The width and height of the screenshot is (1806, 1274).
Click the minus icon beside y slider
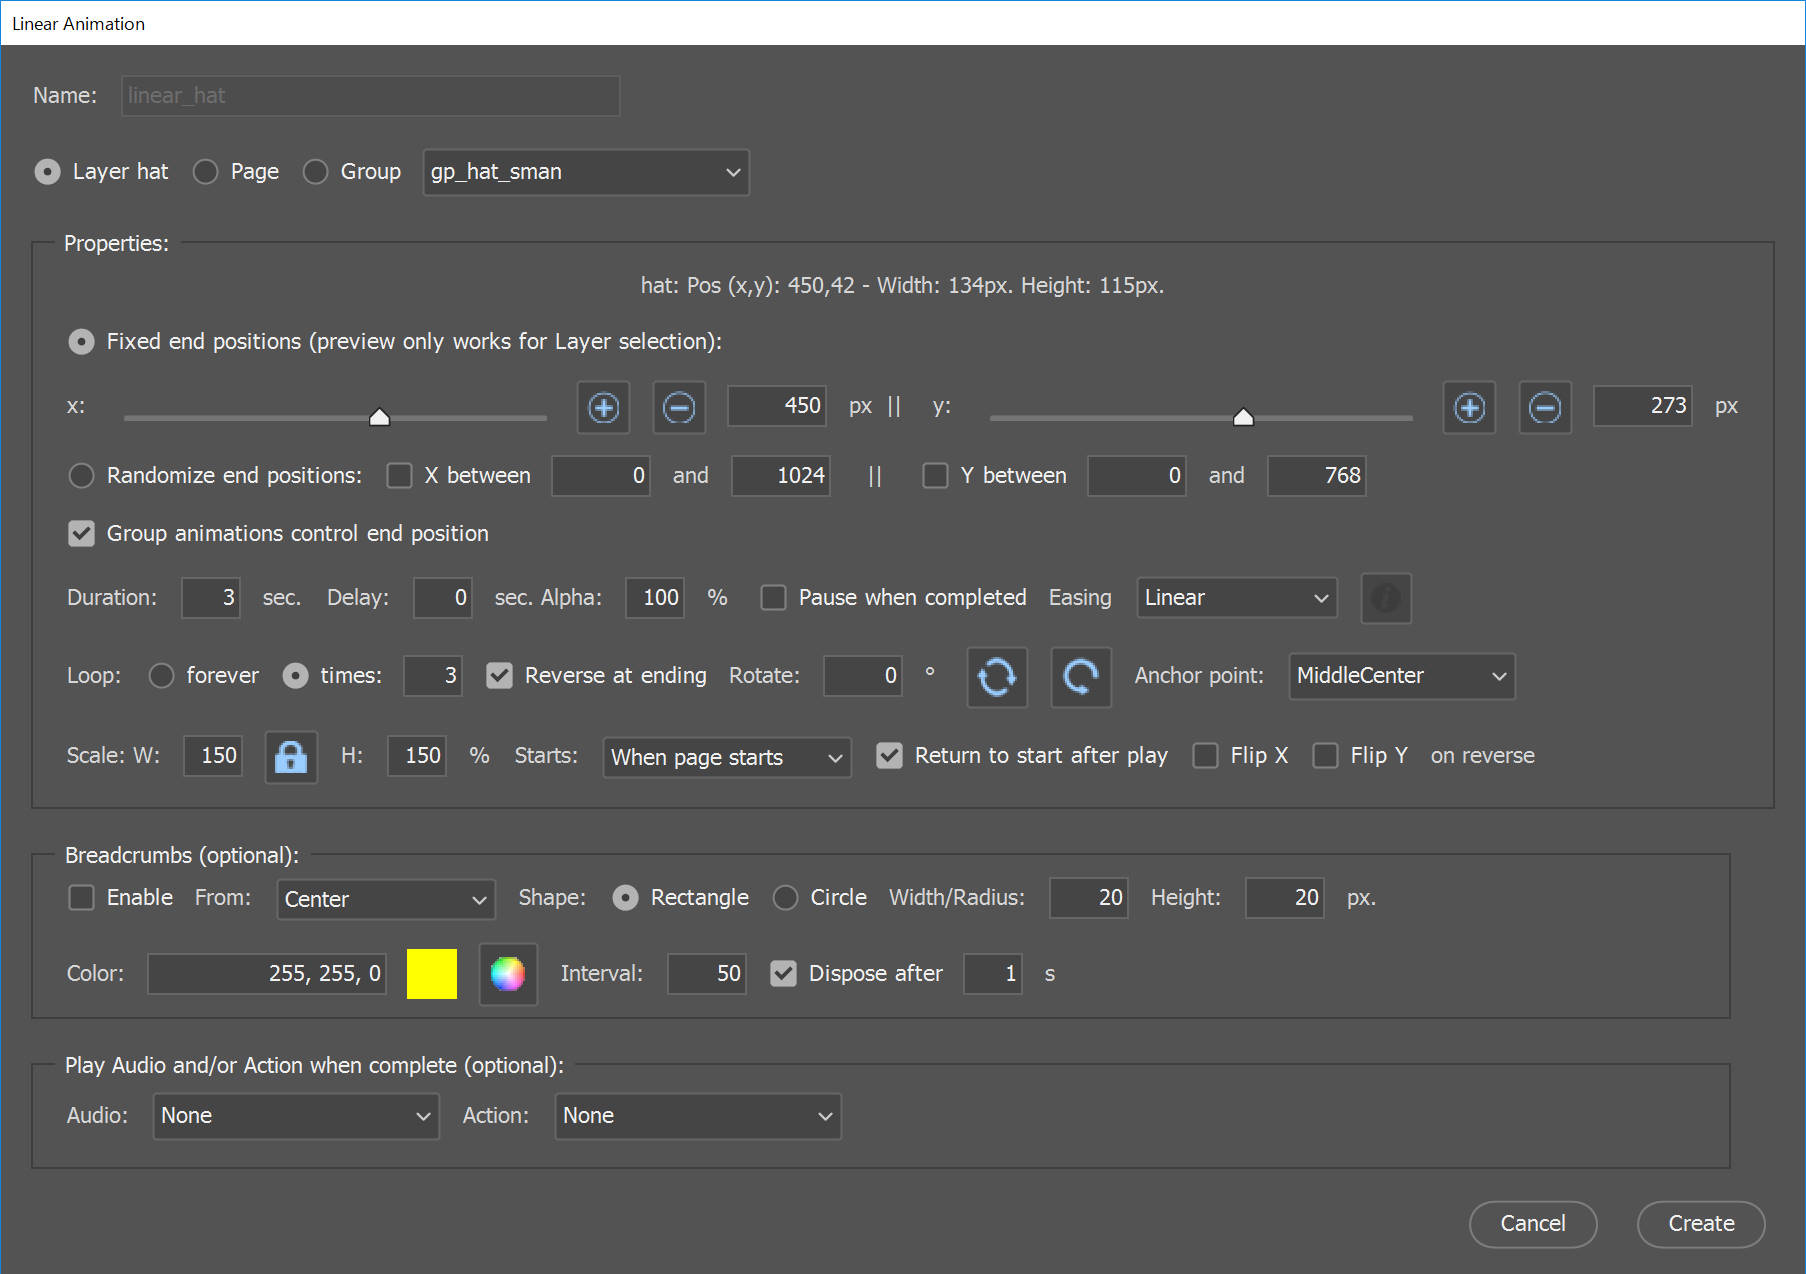tap(1545, 407)
